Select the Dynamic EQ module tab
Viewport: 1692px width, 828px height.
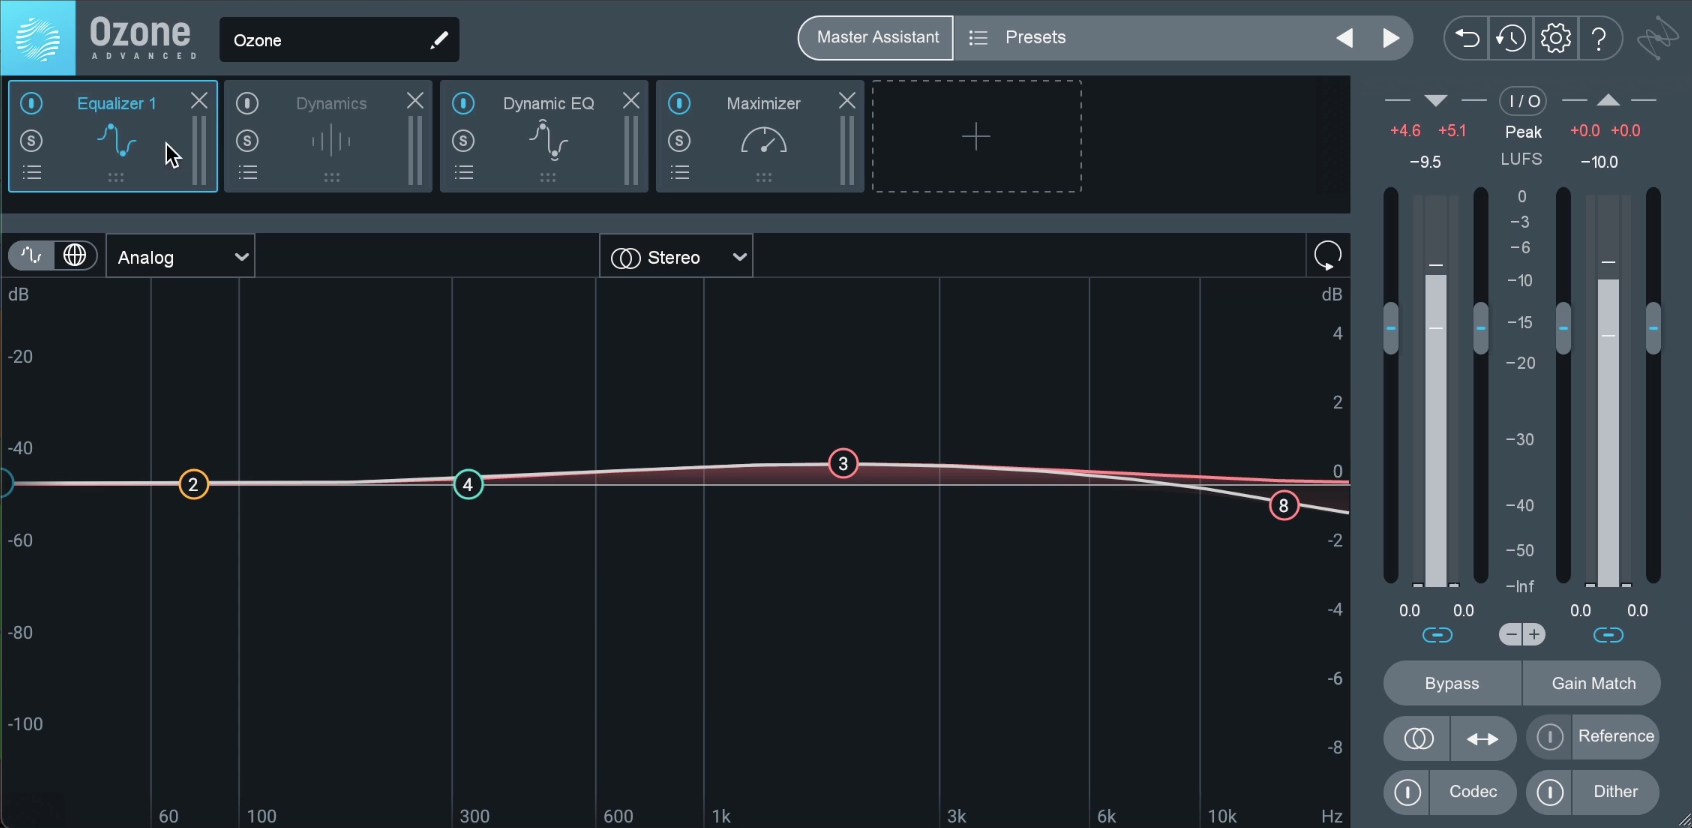(545, 136)
